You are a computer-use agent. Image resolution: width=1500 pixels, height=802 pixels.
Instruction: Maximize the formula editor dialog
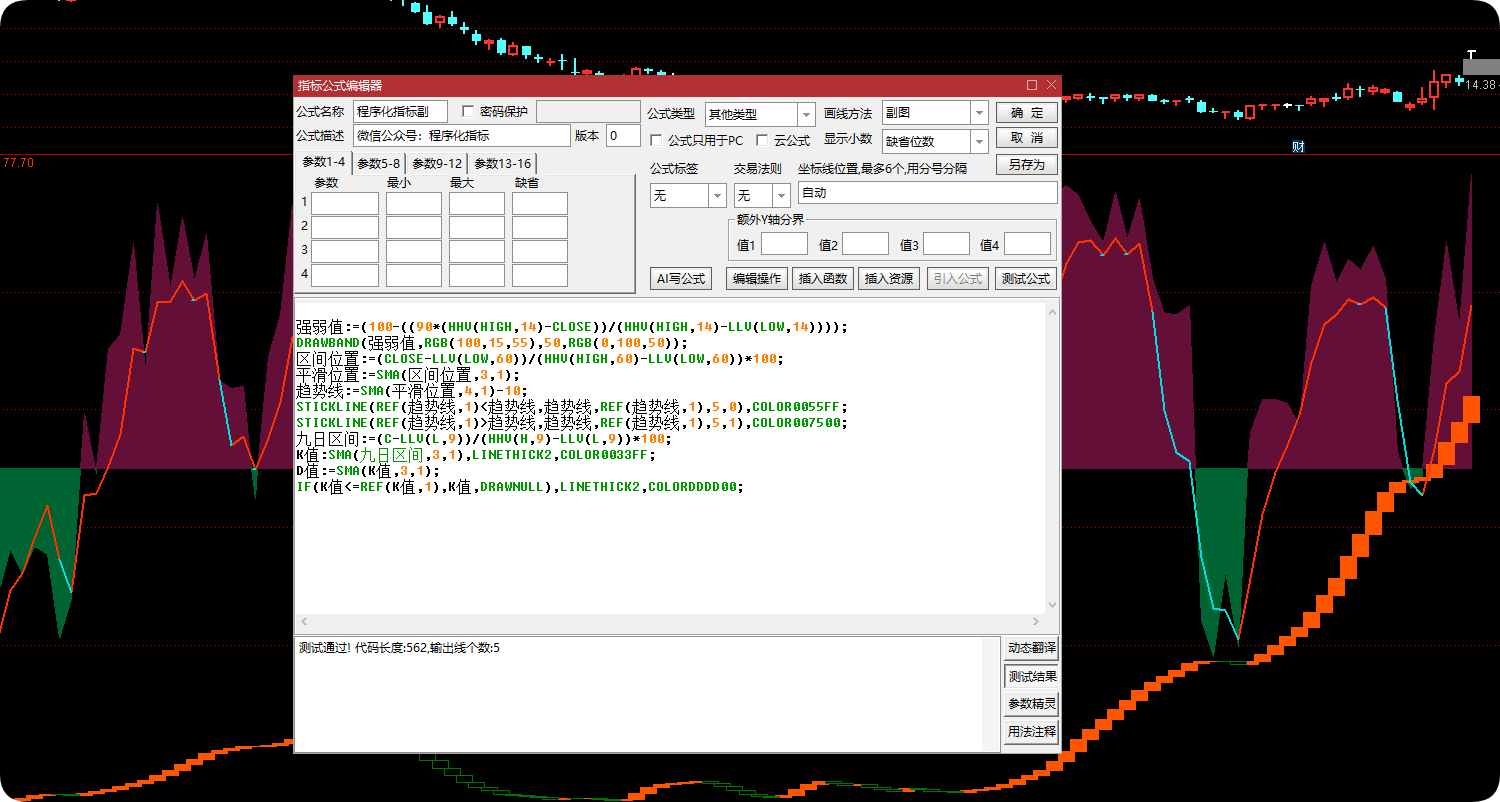click(x=1032, y=86)
